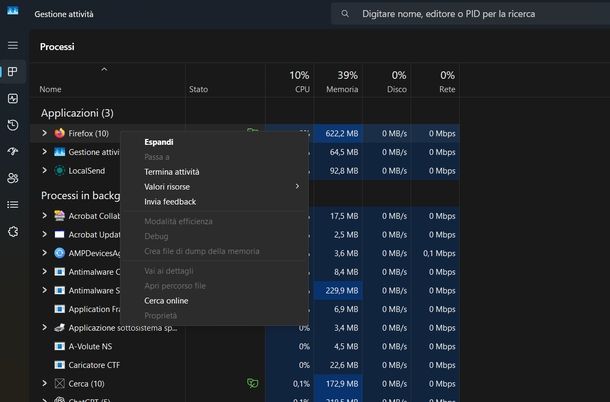
Task: Open the App history sidebar icon
Action: pos(13,125)
